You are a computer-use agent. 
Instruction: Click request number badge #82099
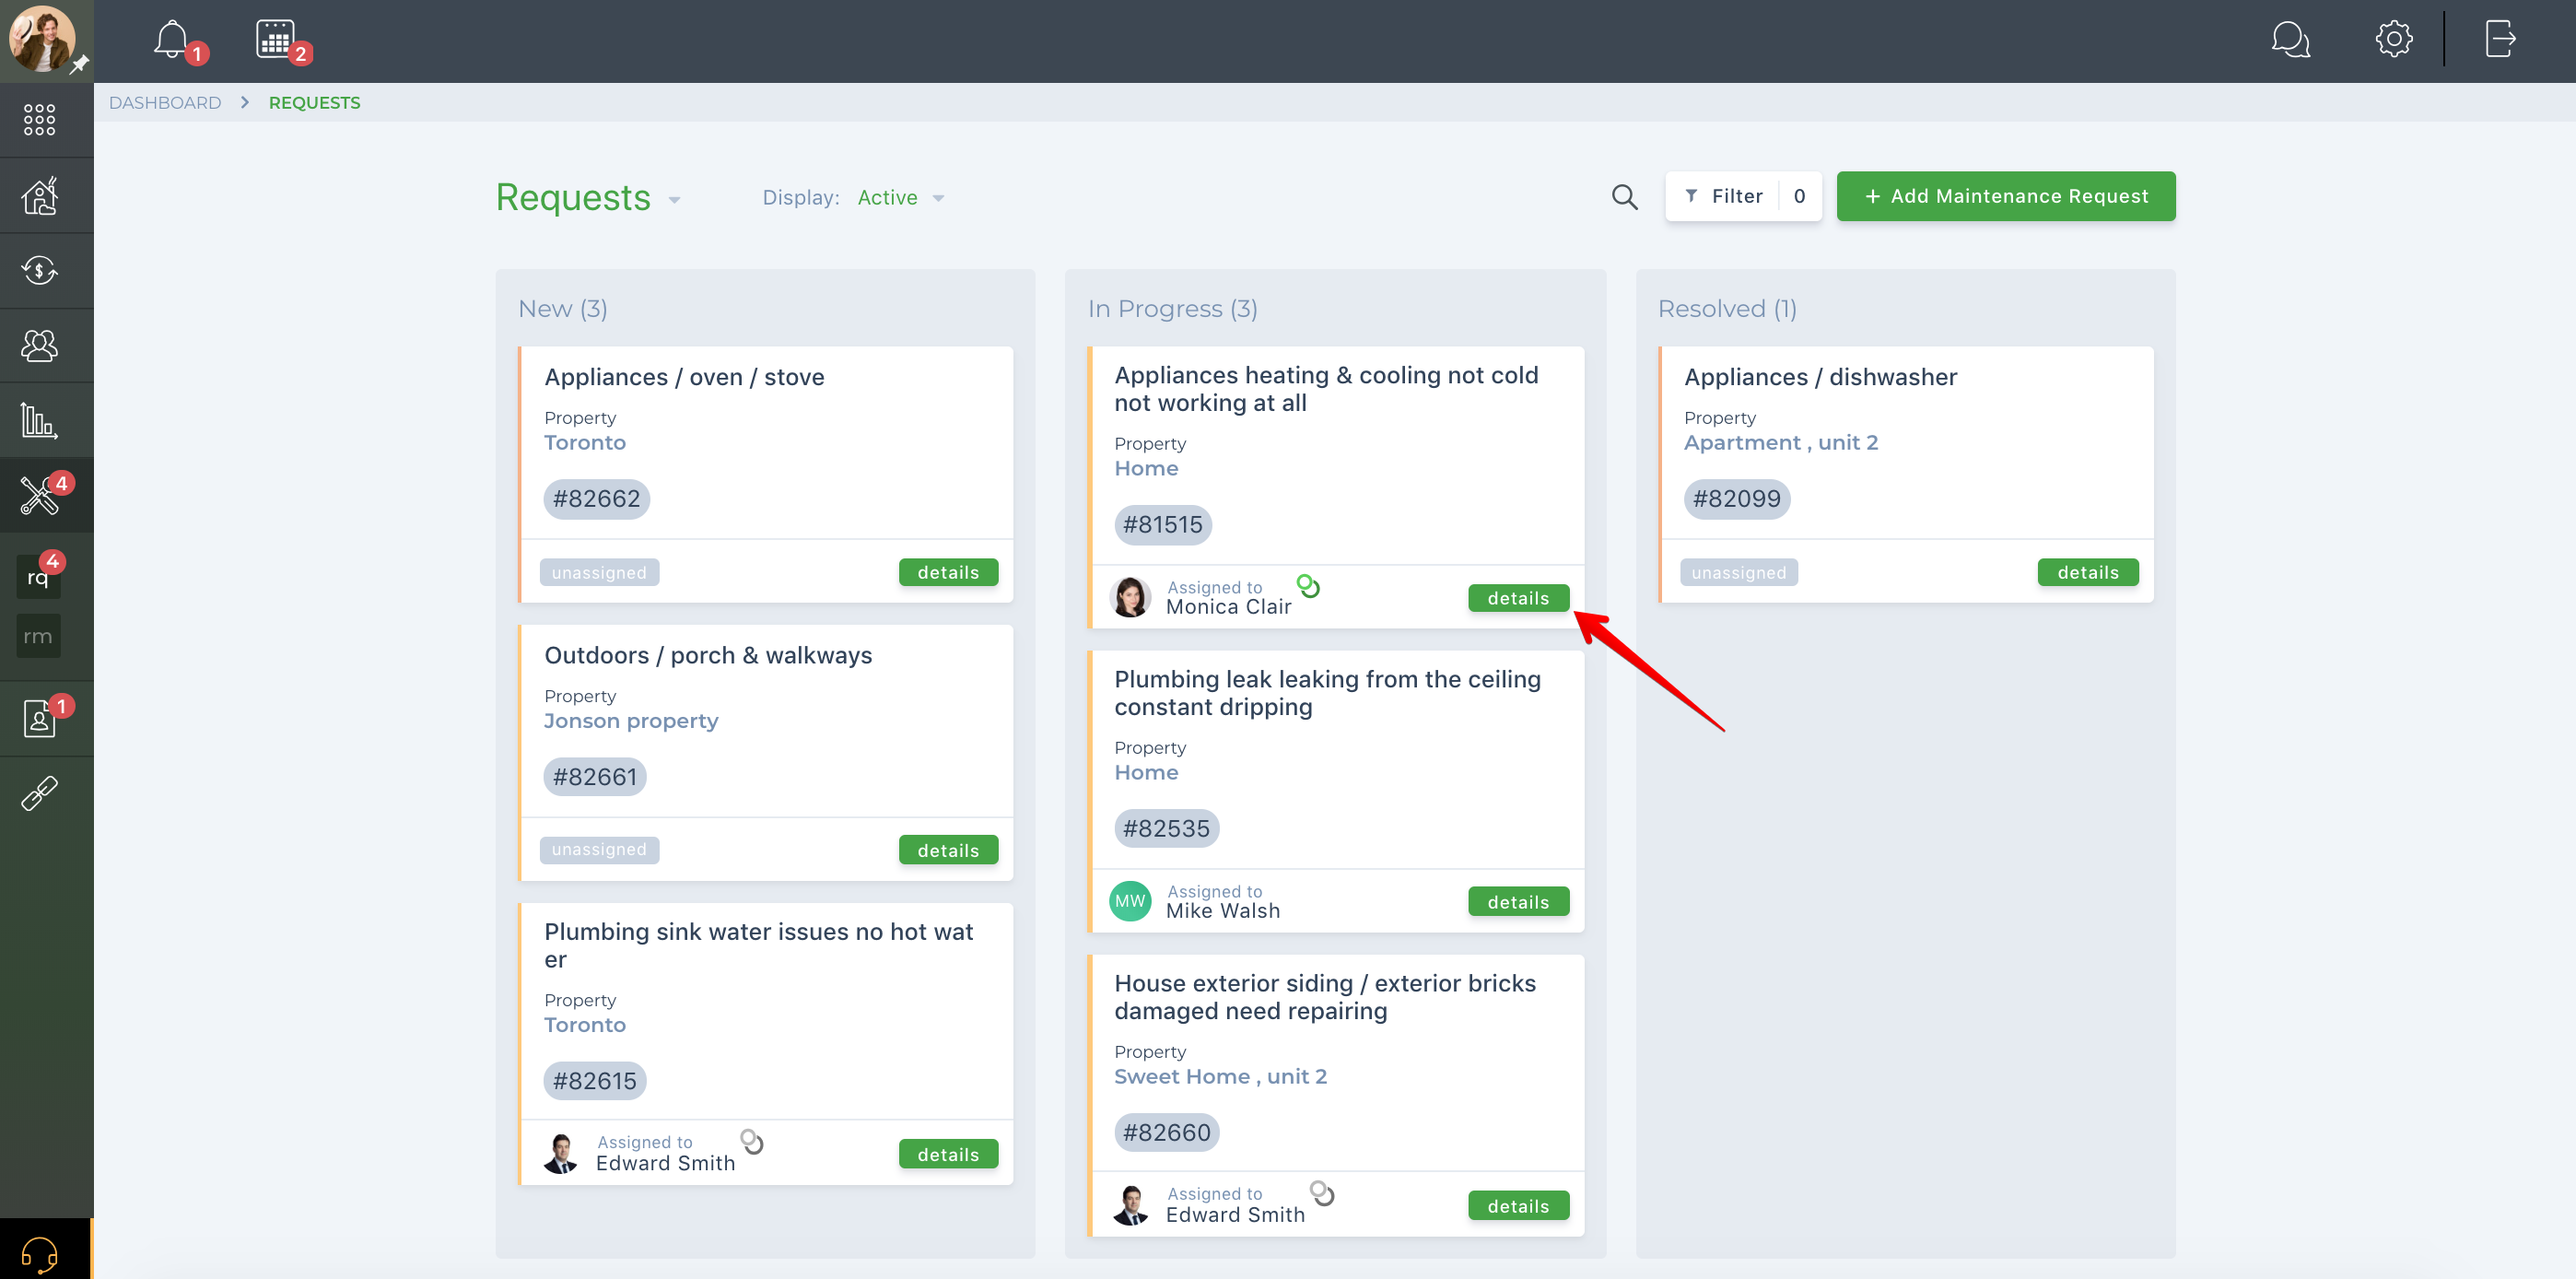pyautogui.click(x=1736, y=499)
